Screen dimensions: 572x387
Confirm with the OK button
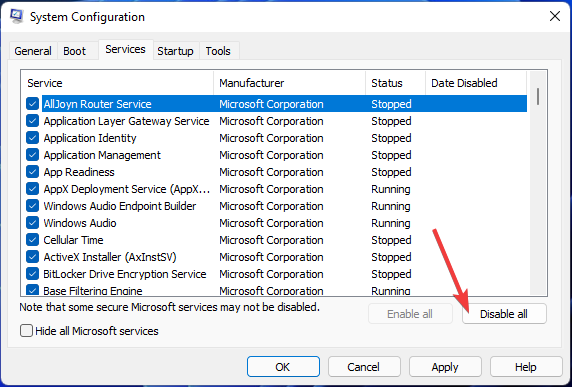point(283,367)
